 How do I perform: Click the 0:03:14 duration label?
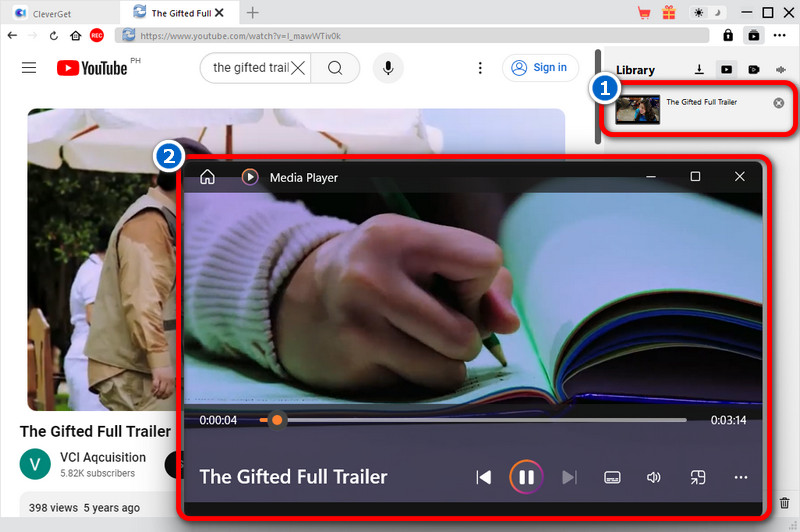tap(728, 420)
